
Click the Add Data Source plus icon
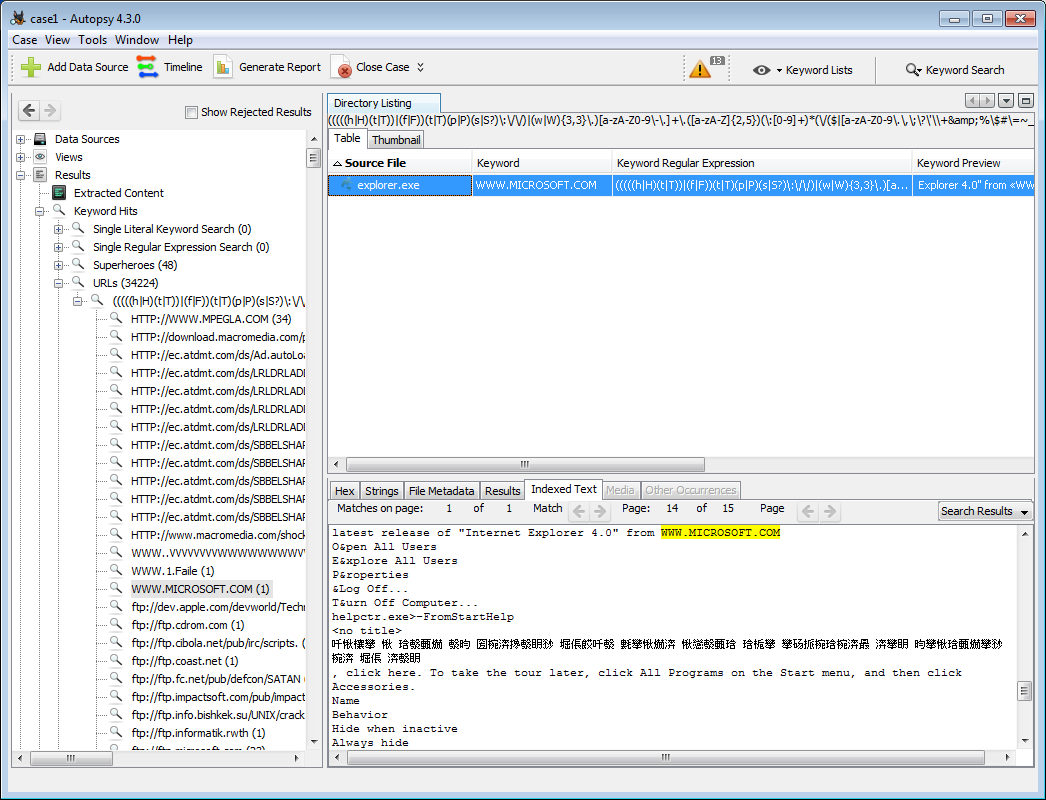tap(31, 67)
